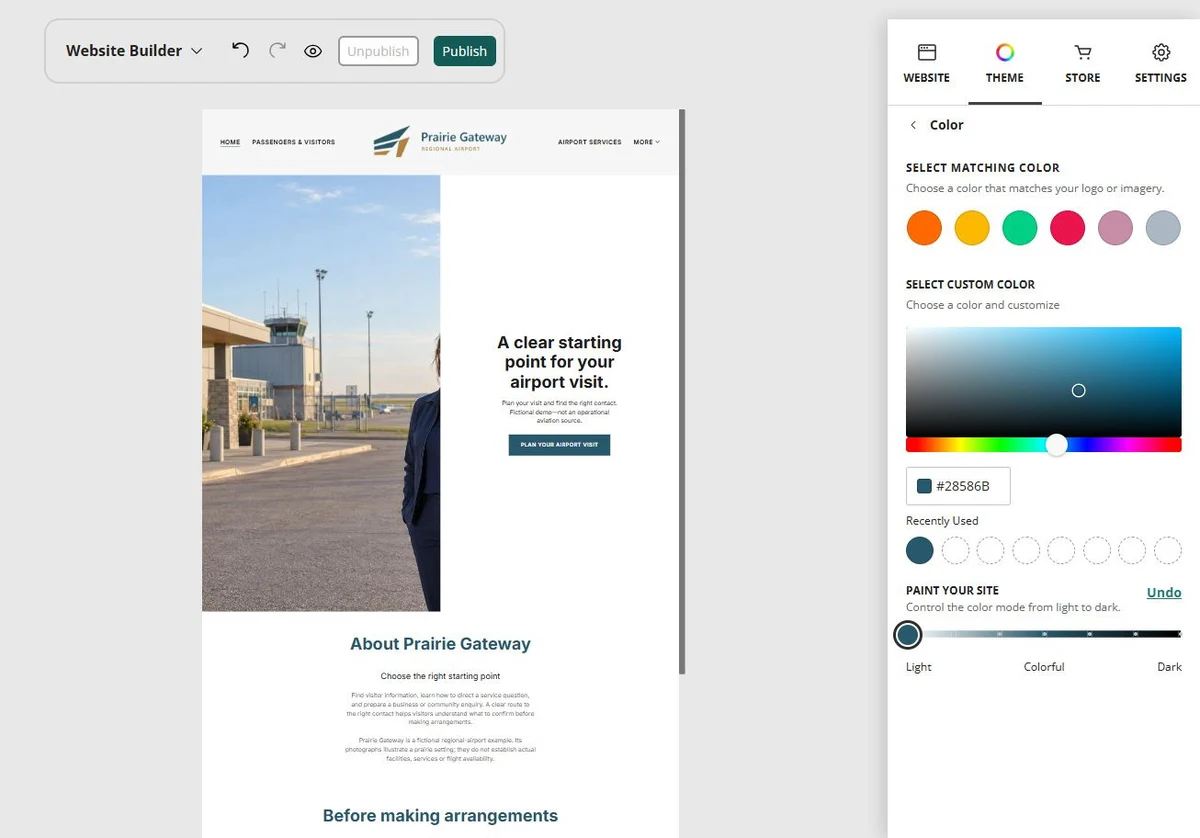Click the undo arrow icon in toolbar
1200x838 pixels.
240,50
